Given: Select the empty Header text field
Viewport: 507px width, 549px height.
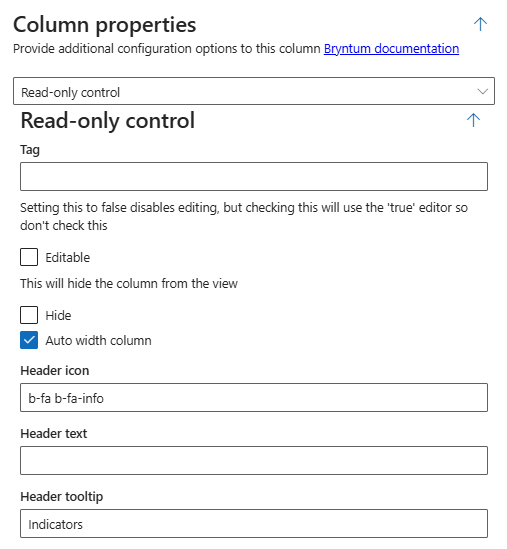Looking at the screenshot, I should 254,460.
